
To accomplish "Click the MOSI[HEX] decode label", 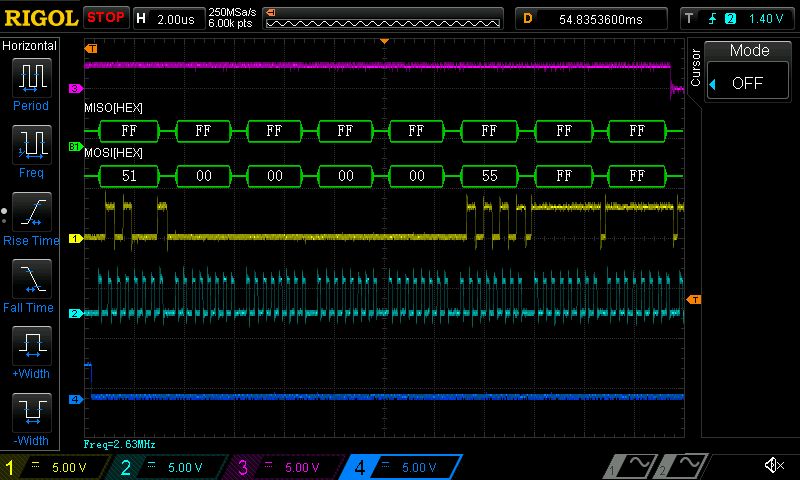I will click(x=113, y=153).
